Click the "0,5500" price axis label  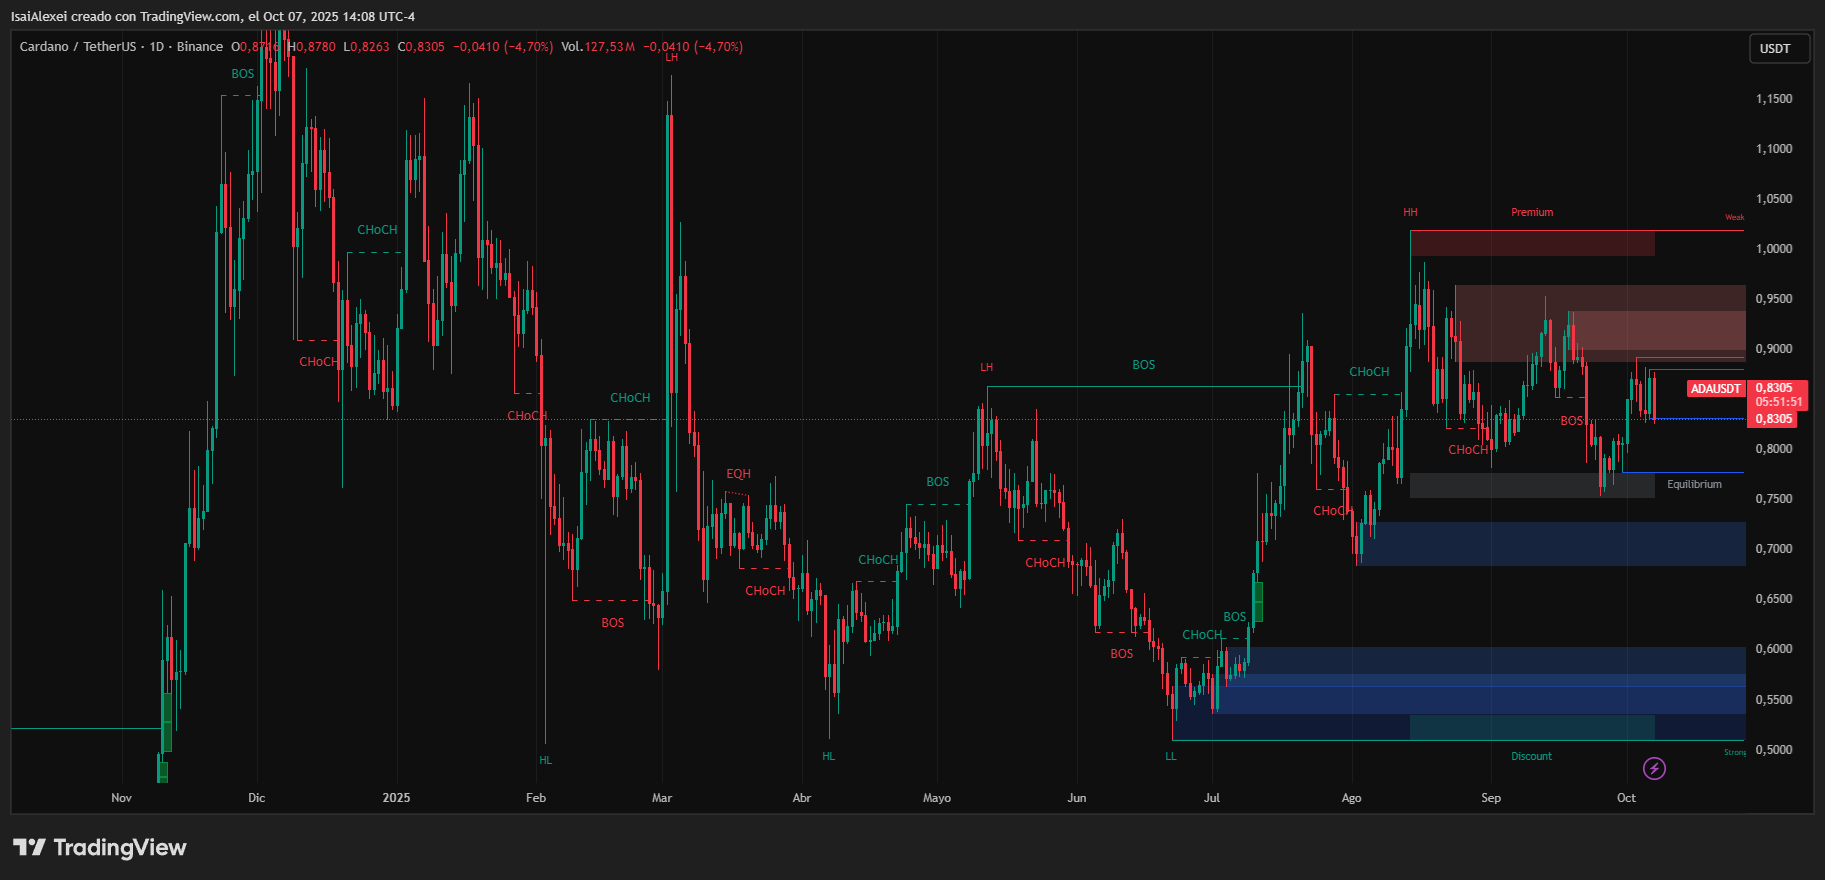1774,700
